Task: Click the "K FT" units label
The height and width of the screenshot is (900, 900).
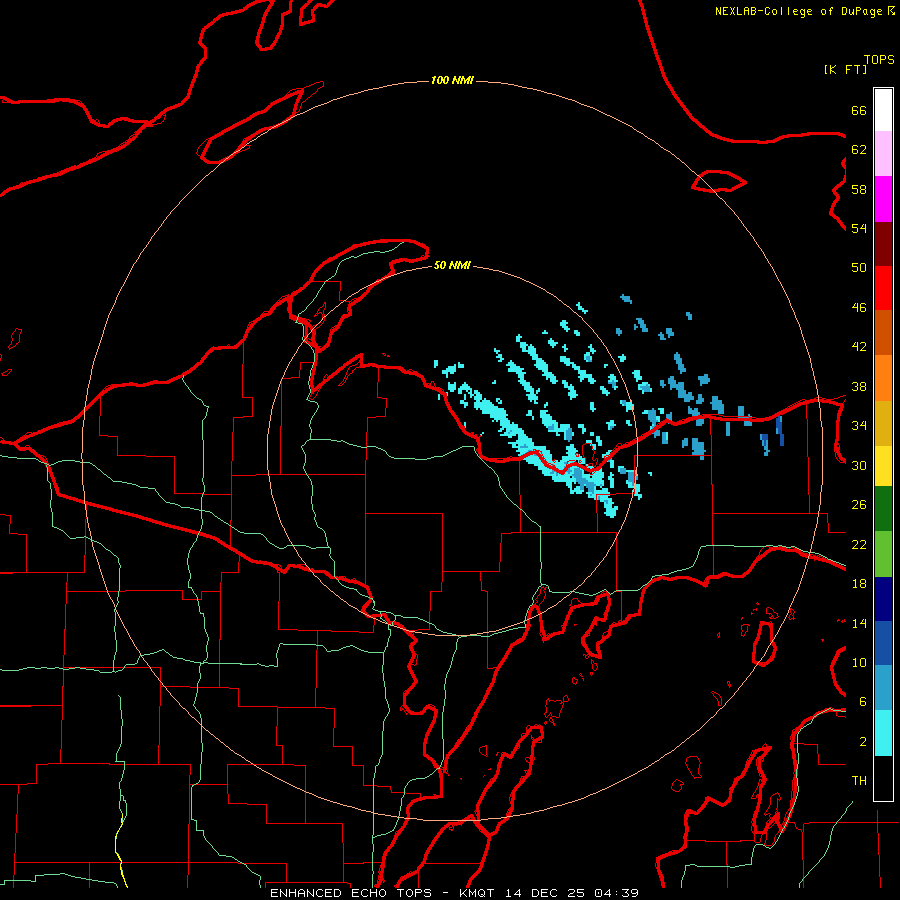Action: click(x=845, y=69)
